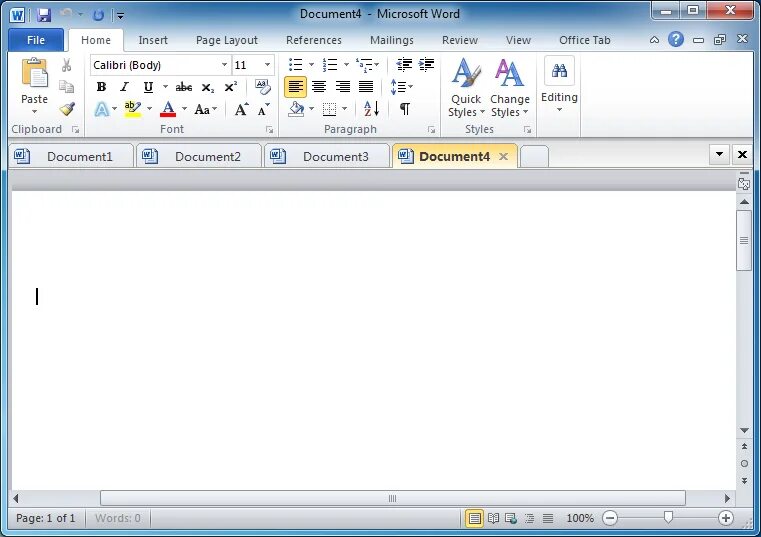
Task: Click the new blank tab button
Action: click(534, 156)
